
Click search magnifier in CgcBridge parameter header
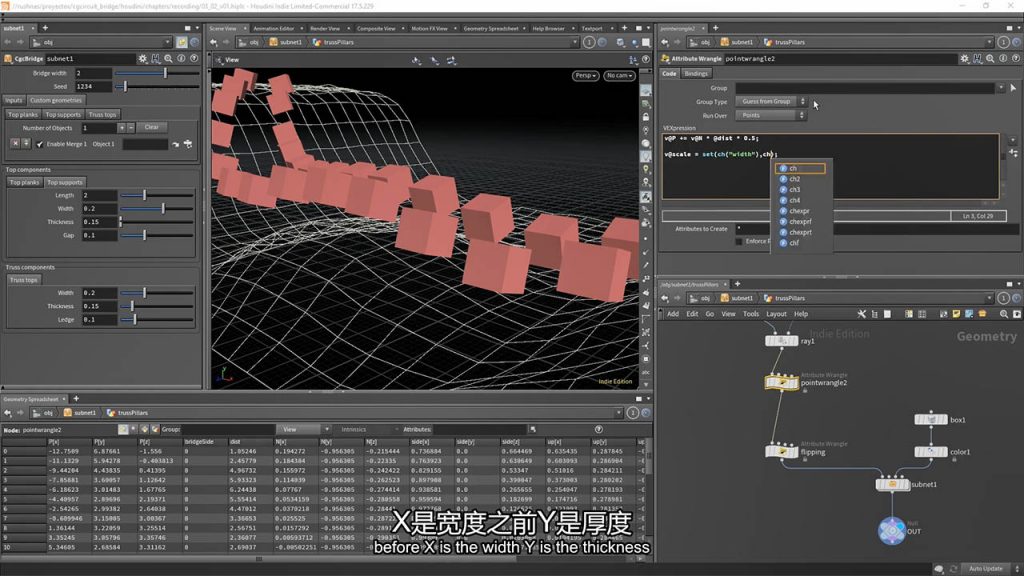(x=168, y=59)
